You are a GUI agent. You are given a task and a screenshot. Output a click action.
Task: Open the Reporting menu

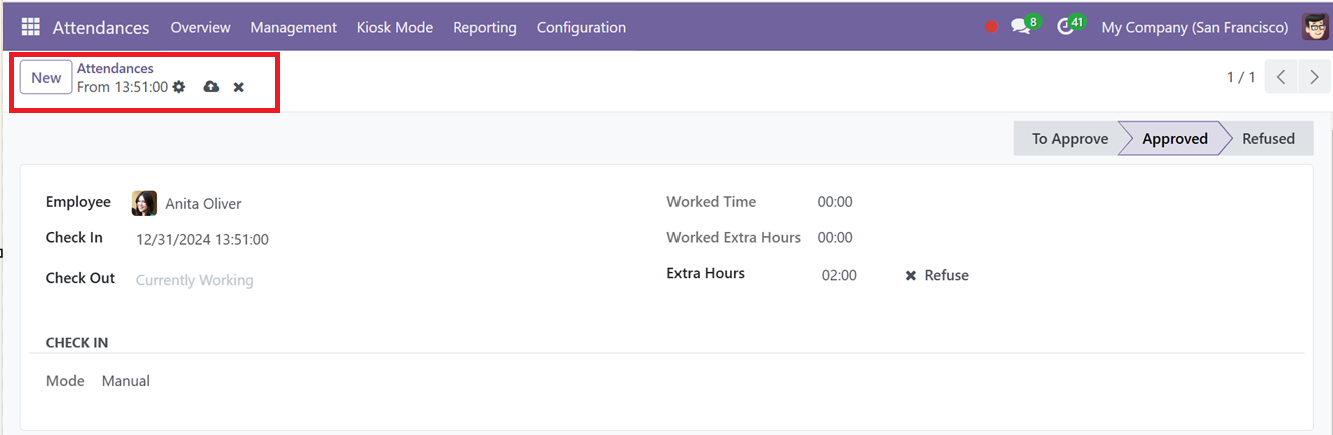[x=485, y=27]
